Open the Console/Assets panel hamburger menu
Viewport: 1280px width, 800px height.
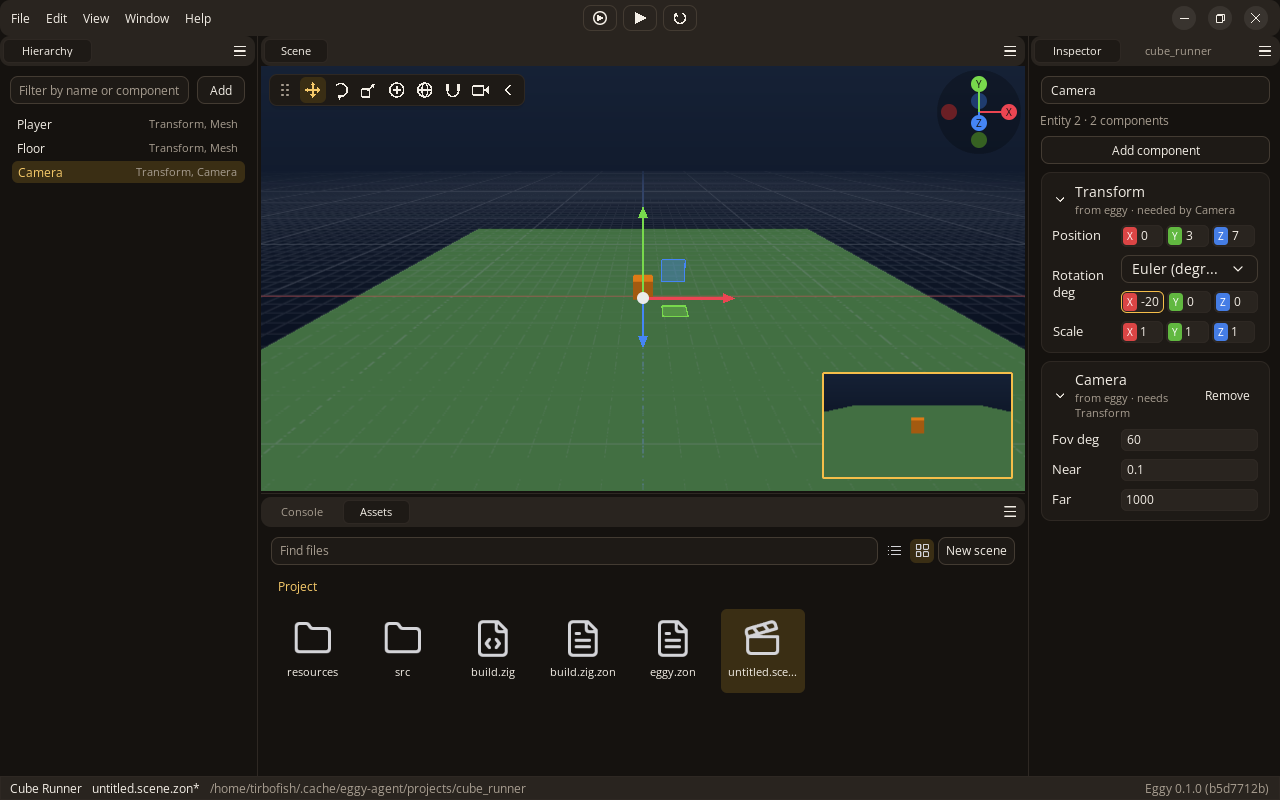click(x=1010, y=512)
